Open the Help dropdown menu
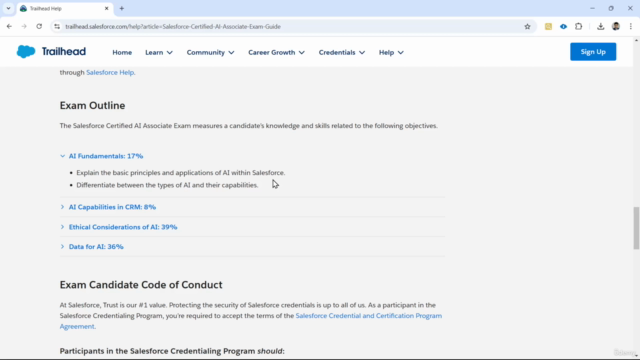 click(x=391, y=52)
